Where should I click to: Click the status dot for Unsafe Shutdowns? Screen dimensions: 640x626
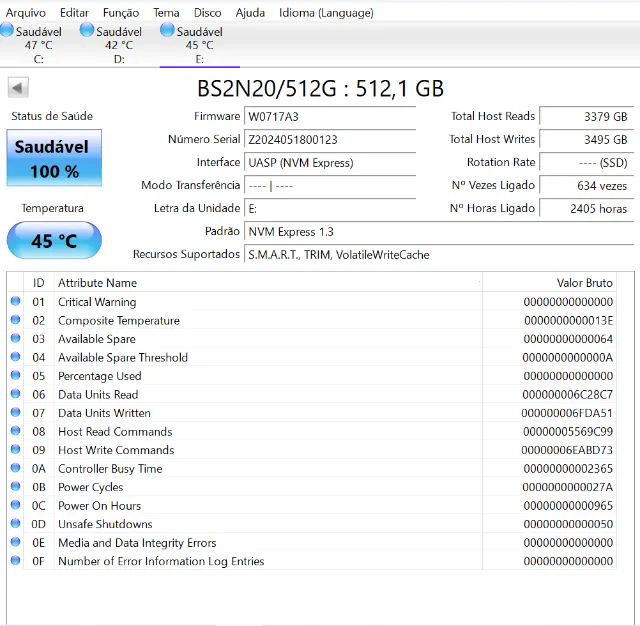(16, 523)
